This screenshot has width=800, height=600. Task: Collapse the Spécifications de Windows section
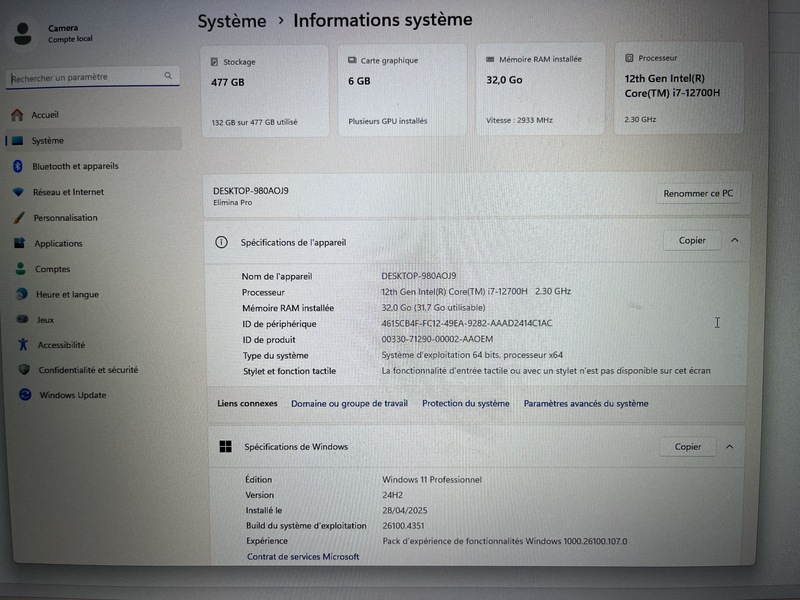pyautogui.click(x=730, y=446)
